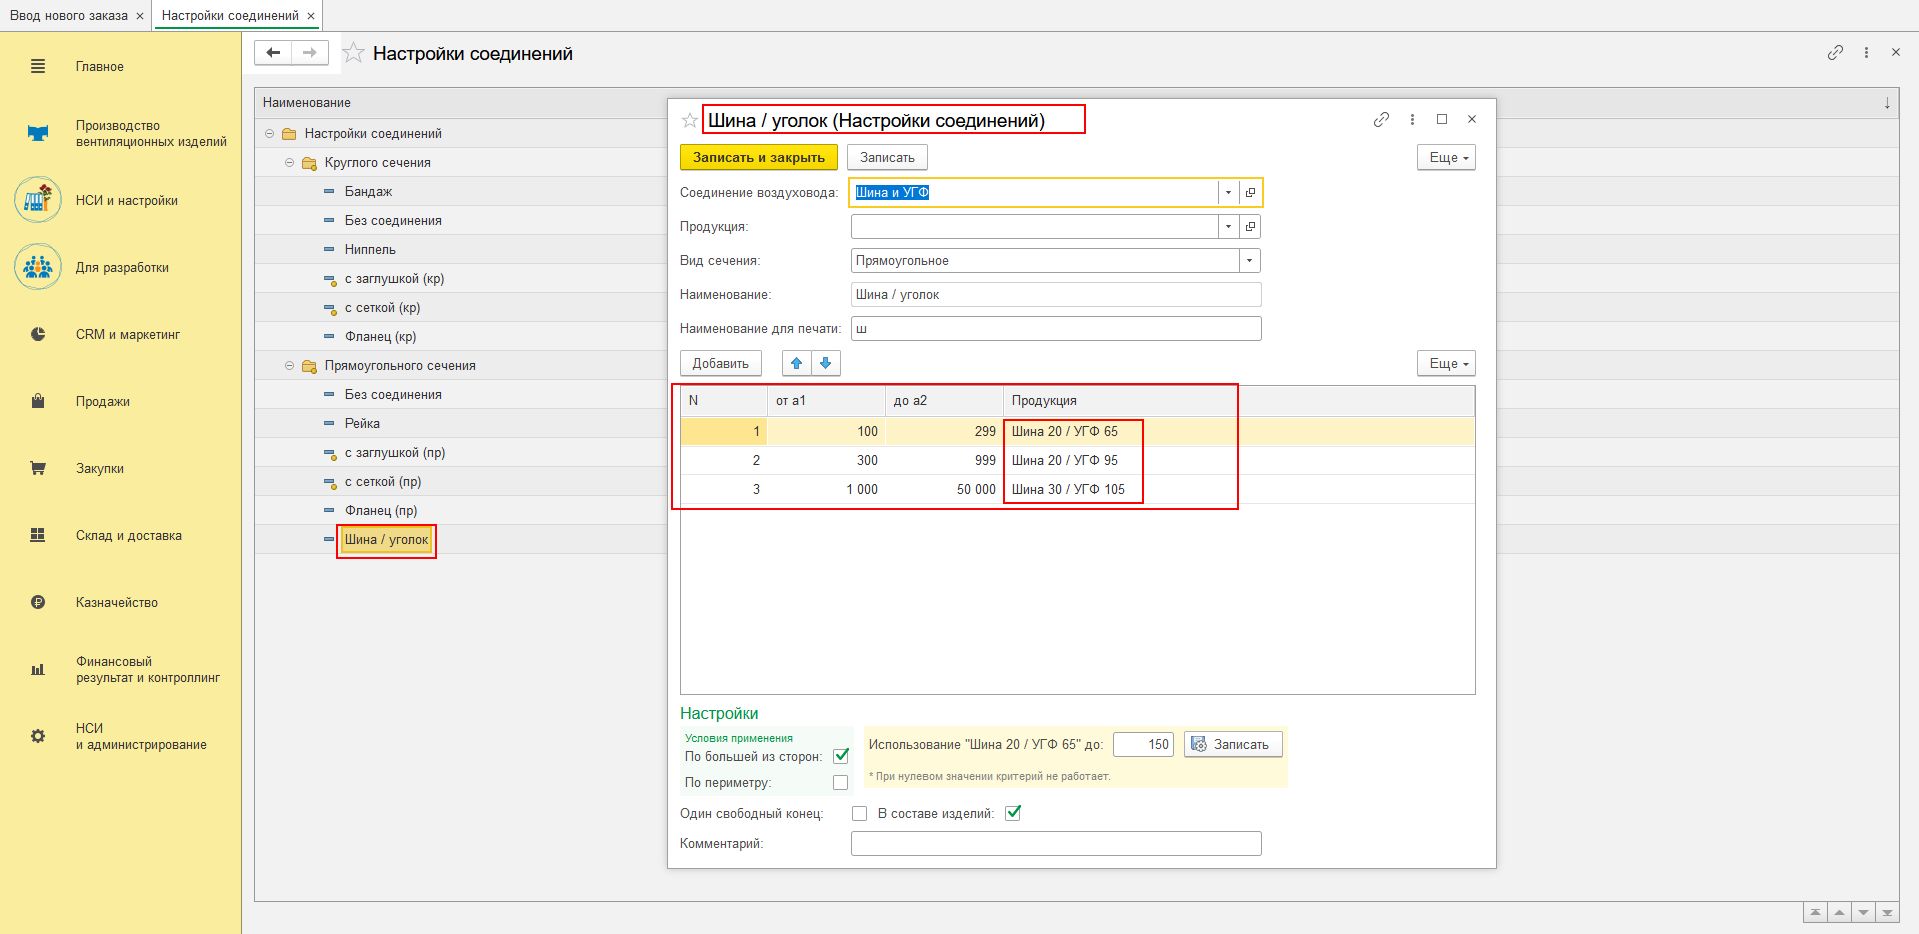Collapse the Круглого сечения tree folder
1919x934 pixels.
click(290, 163)
